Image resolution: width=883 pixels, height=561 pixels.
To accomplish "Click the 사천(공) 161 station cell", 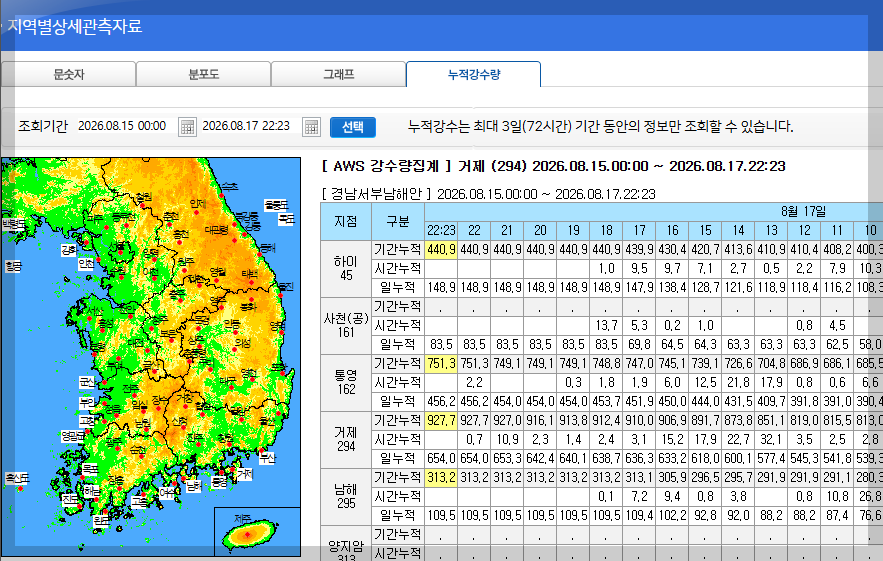I will 346,326.
